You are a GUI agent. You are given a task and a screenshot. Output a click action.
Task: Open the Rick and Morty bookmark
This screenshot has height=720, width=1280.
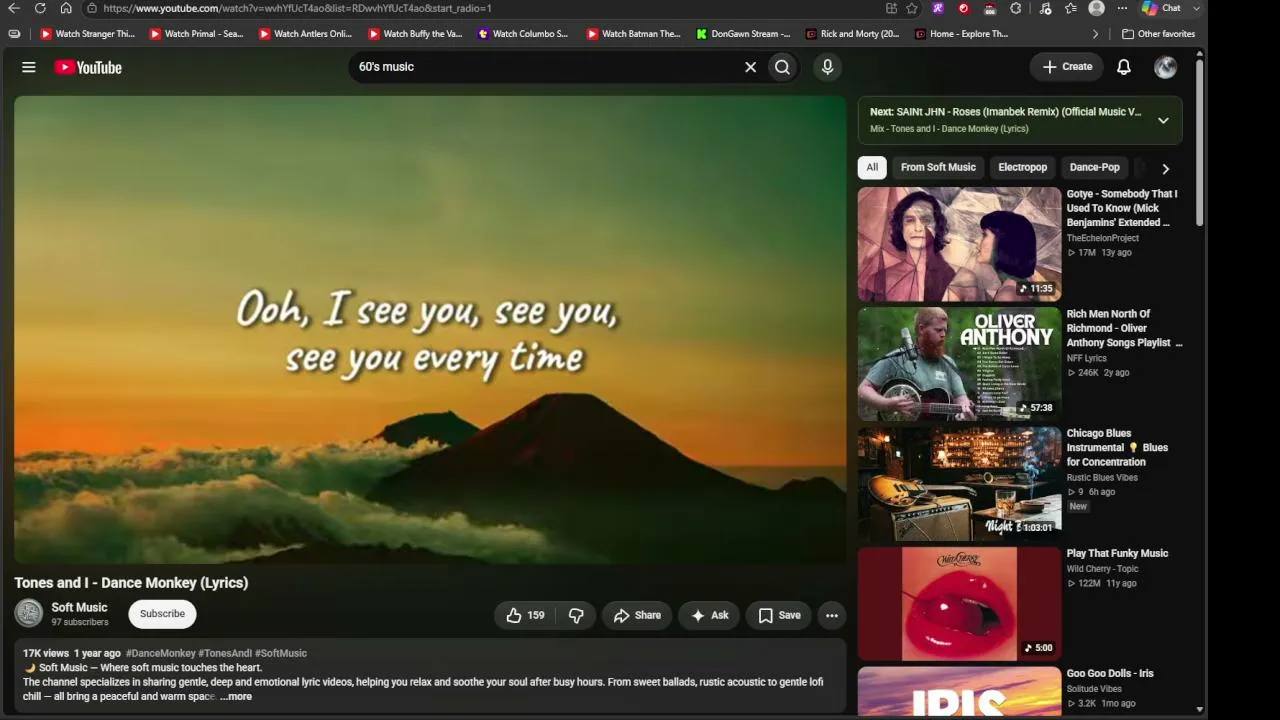click(853, 34)
